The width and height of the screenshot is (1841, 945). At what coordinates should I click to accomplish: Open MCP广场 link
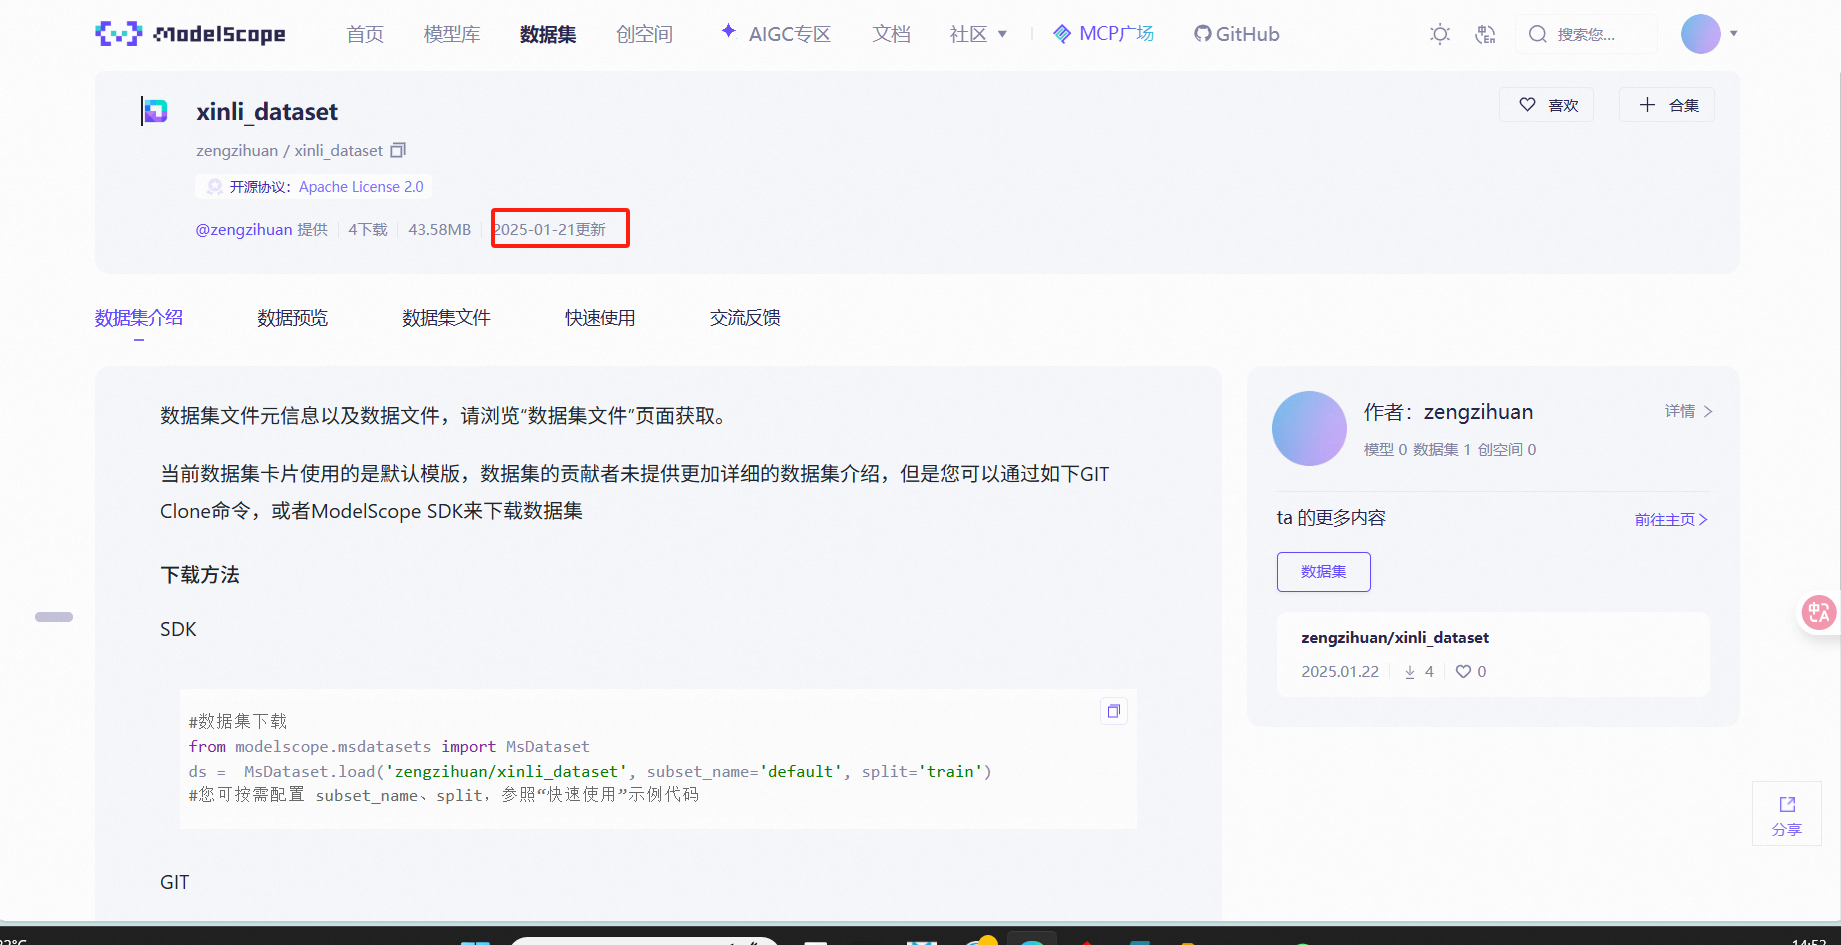click(1104, 34)
